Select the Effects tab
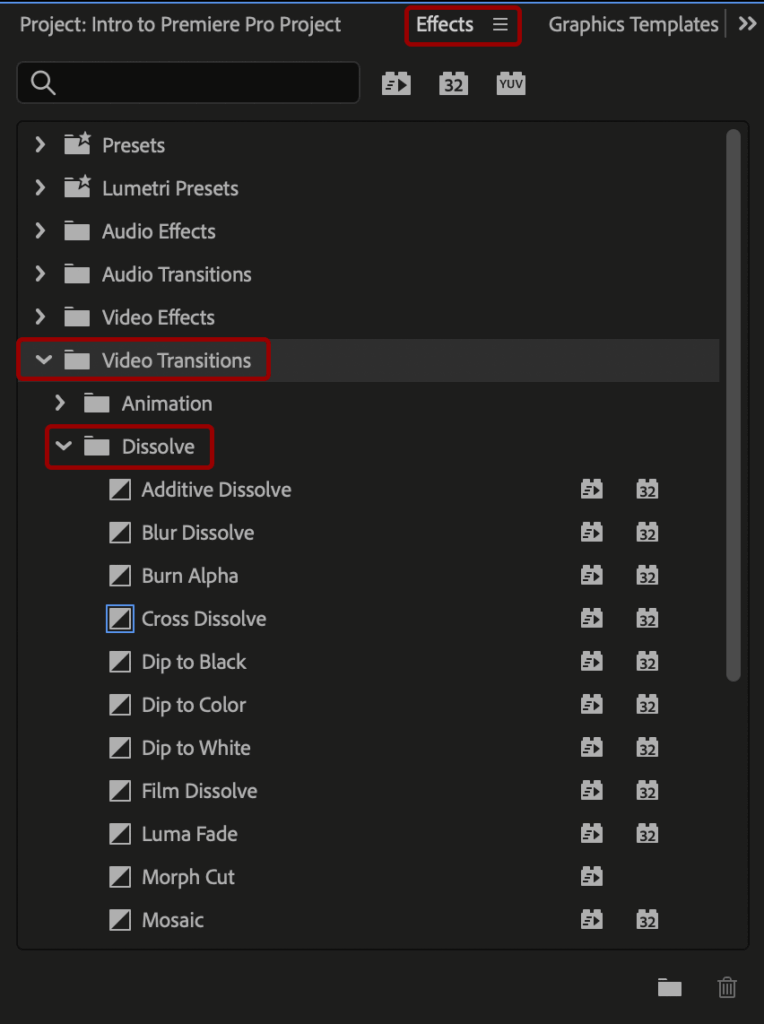 [445, 25]
